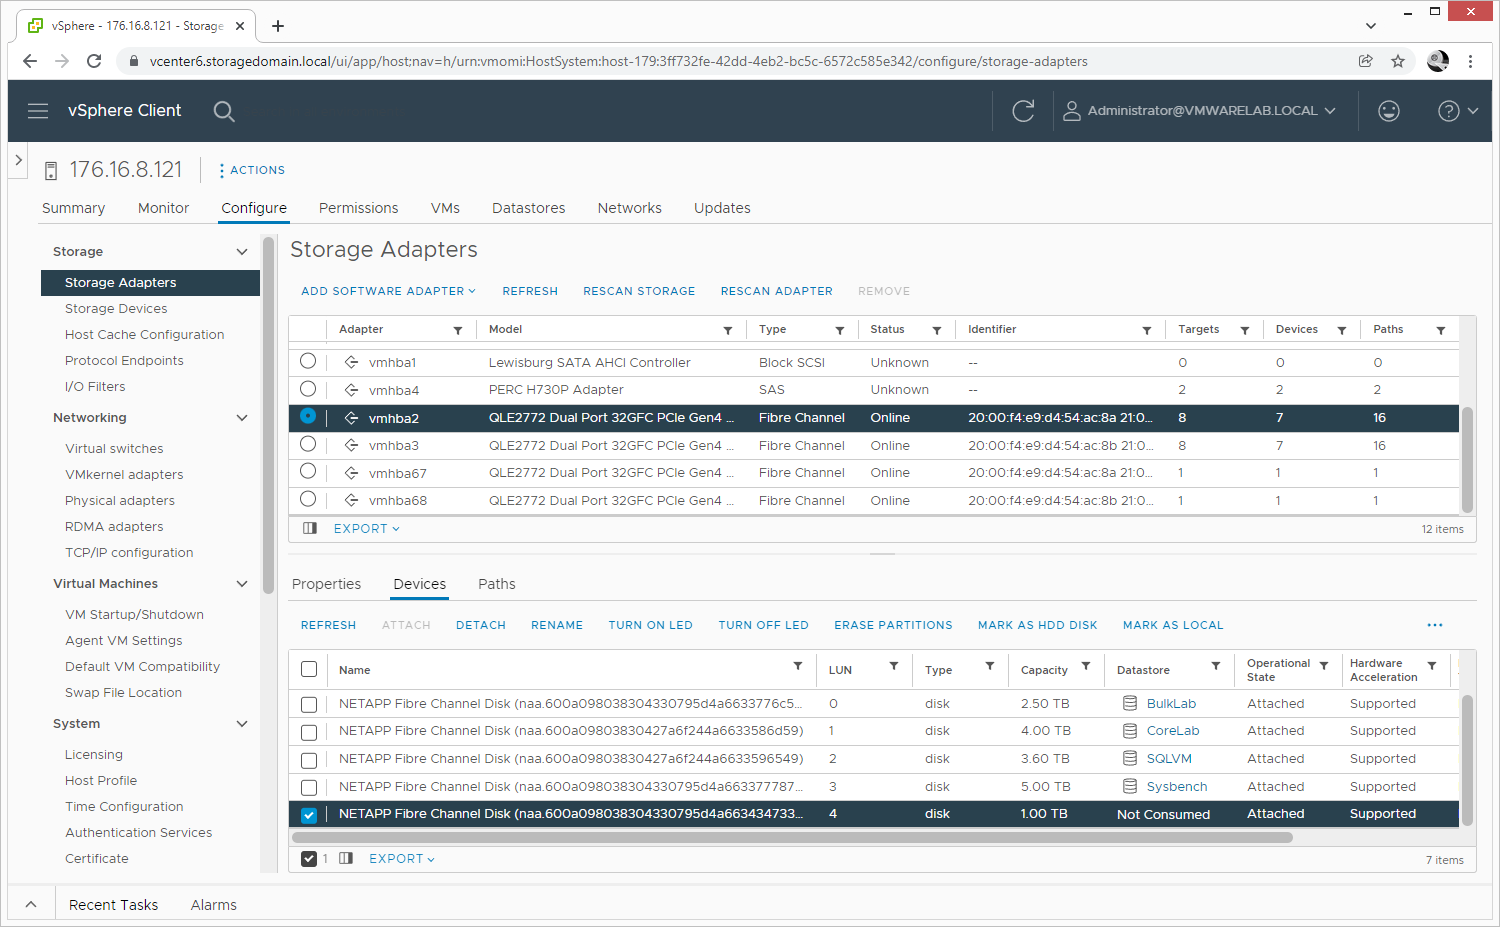1500x927 pixels.
Task: Filter the Devices column
Action: pos(1342,330)
